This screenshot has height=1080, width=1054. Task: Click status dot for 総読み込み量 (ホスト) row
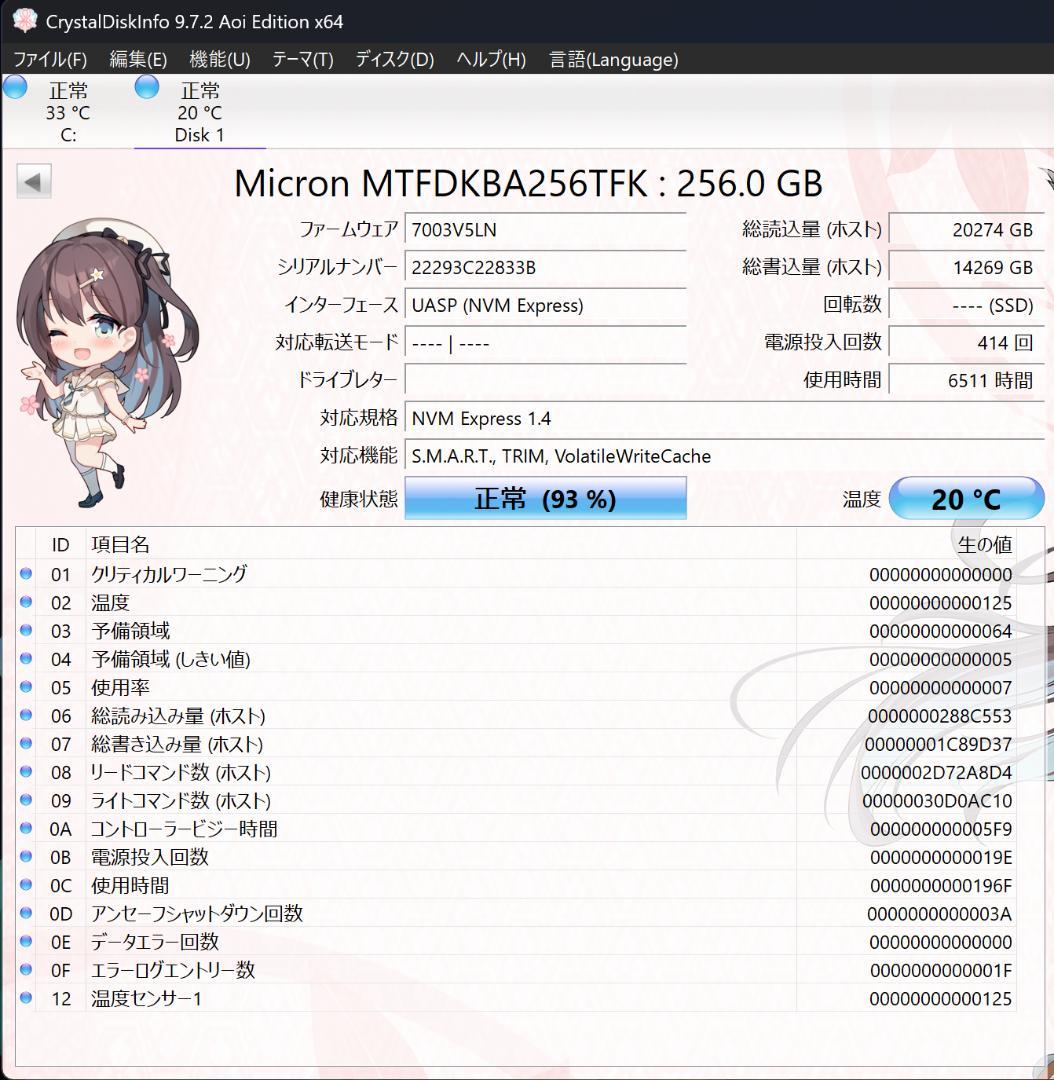(x=26, y=715)
